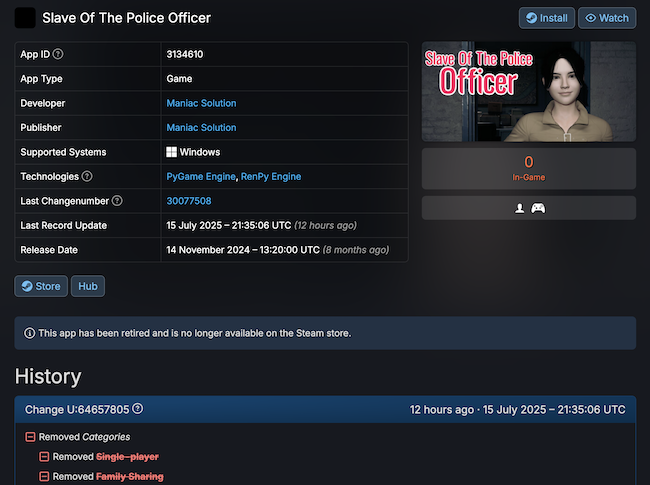Open the Store page button

coord(41,286)
